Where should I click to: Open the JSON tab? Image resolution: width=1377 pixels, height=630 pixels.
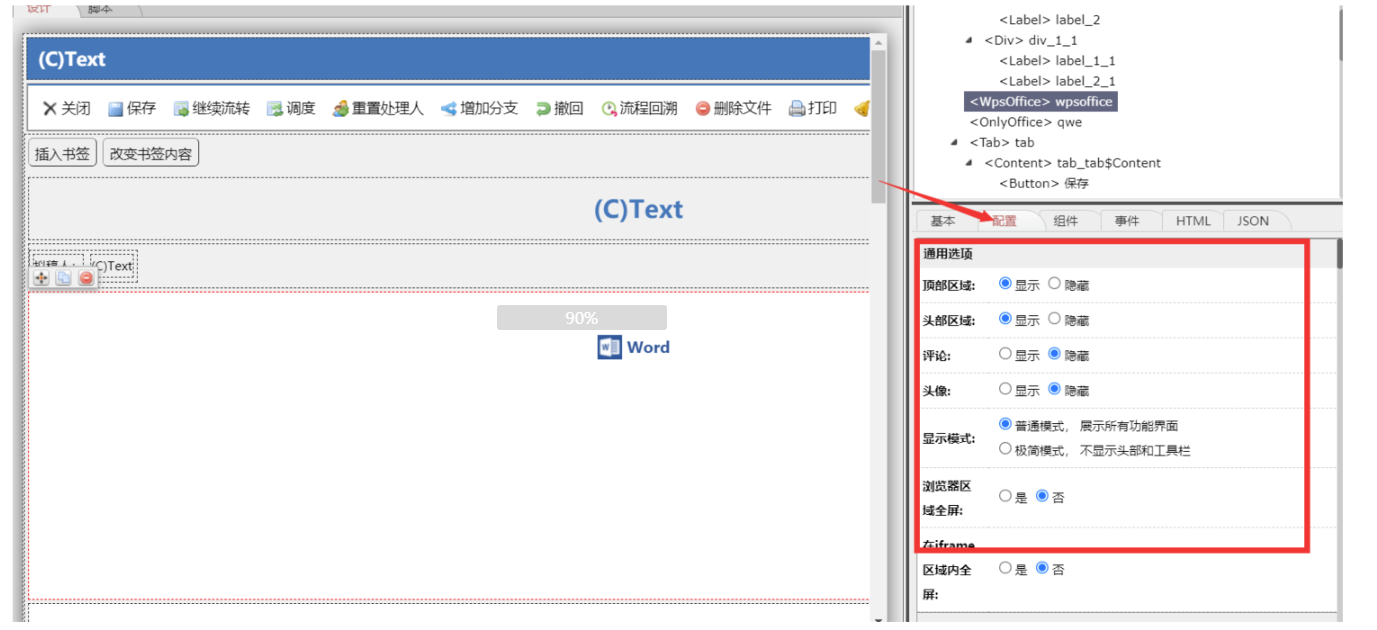1252,221
